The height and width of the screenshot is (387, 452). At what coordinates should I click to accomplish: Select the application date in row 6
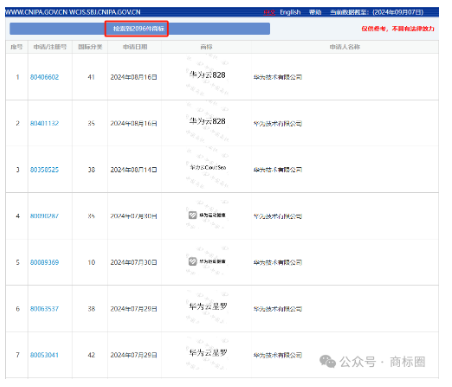[134, 309]
